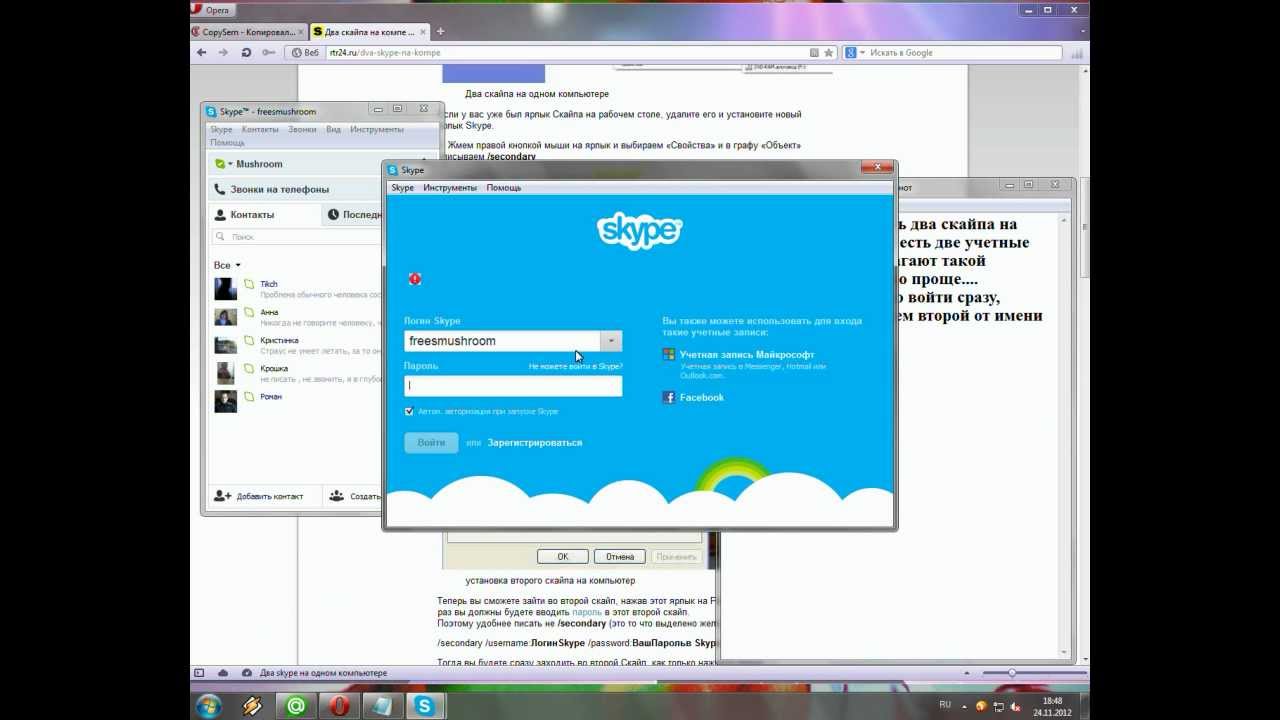Image resolution: width=1280 pixels, height=720 pixels.
Task: Open Звонки menu in main Skype window
Action: click(x=302, y=129)
